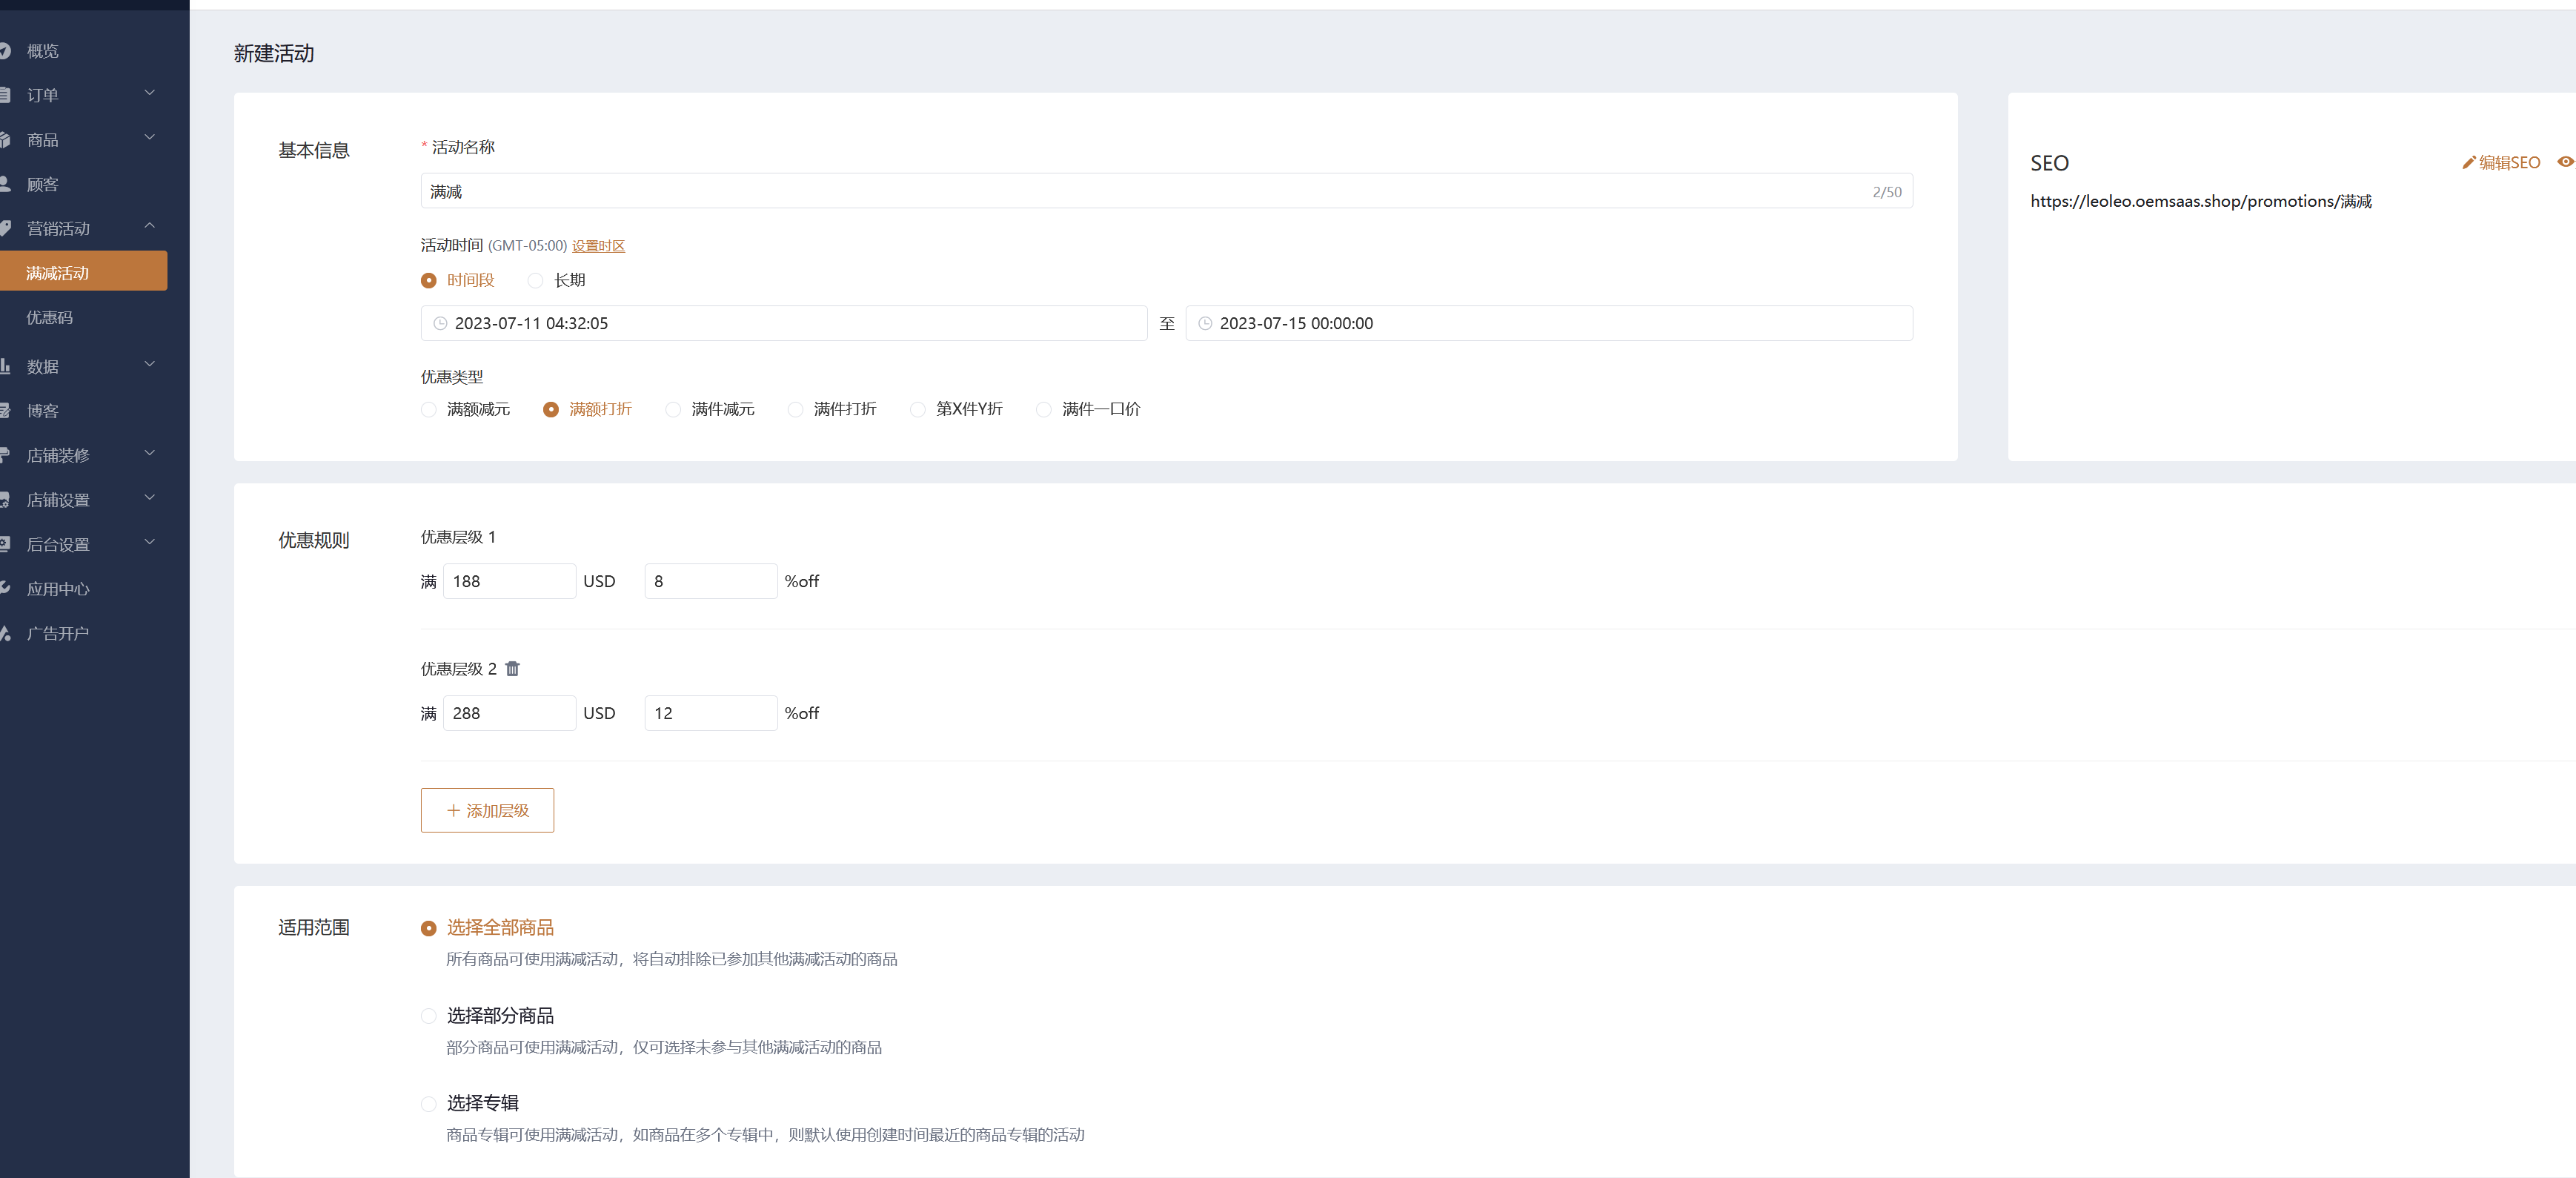Click the data (数据) chart icon
The height and width of the screenshot is (1178, 2576).
4,366
